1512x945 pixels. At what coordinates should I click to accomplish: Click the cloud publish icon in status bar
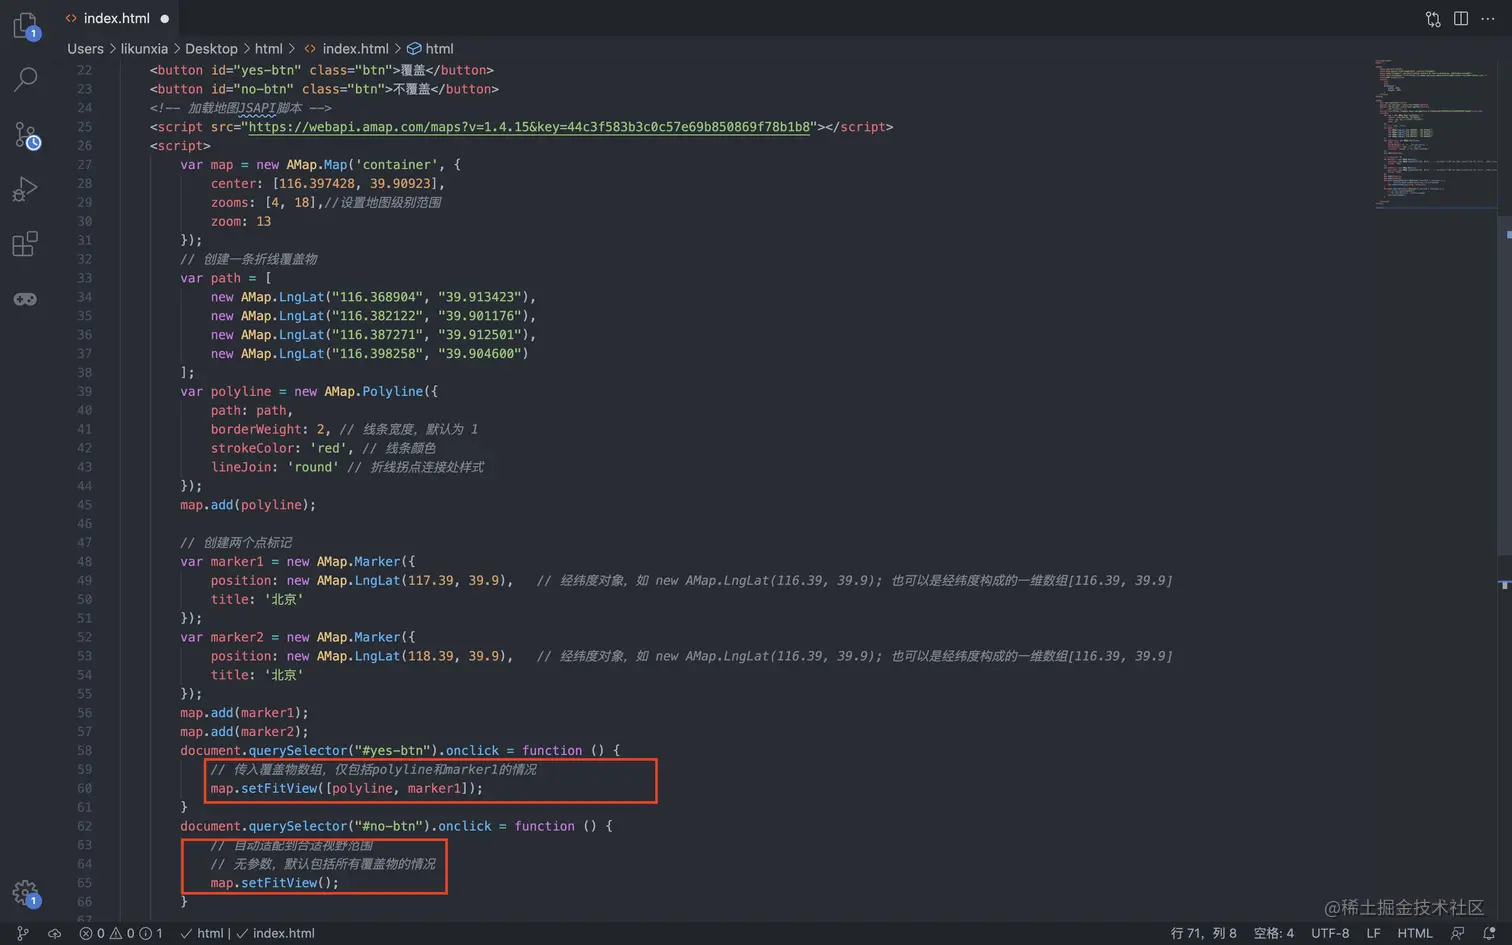tap(55, 933)
